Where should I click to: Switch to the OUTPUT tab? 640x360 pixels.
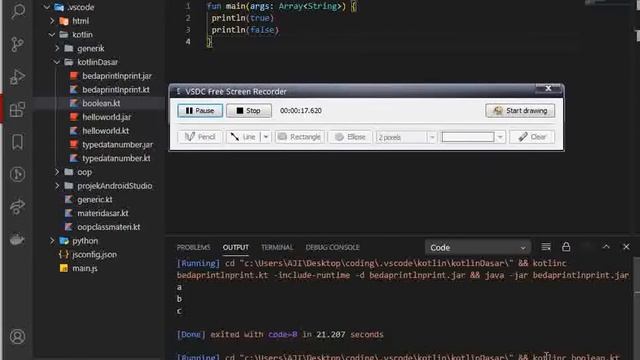pos(236,247)
